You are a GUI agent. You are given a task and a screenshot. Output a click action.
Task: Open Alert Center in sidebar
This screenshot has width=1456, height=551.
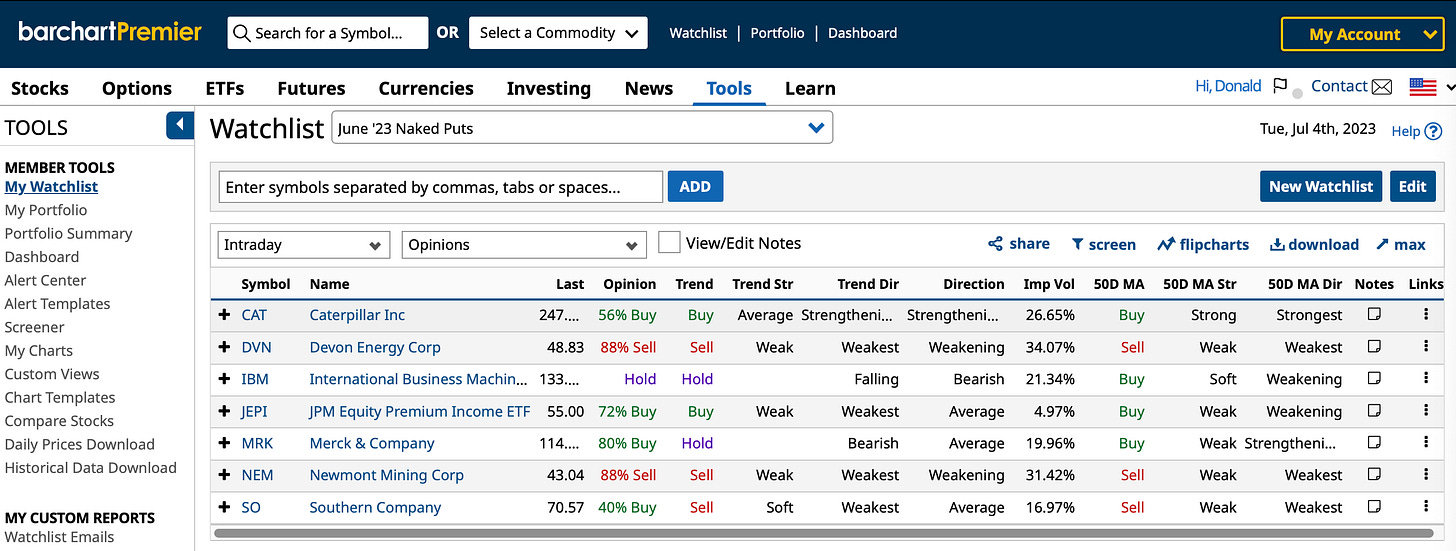tap(45, 280)
